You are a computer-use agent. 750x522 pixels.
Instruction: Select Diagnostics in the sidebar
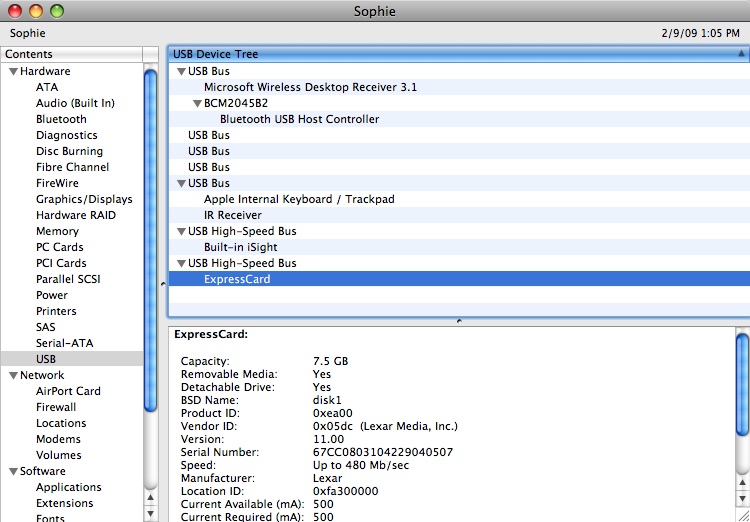pyautogui.click(x=66, y=135)
